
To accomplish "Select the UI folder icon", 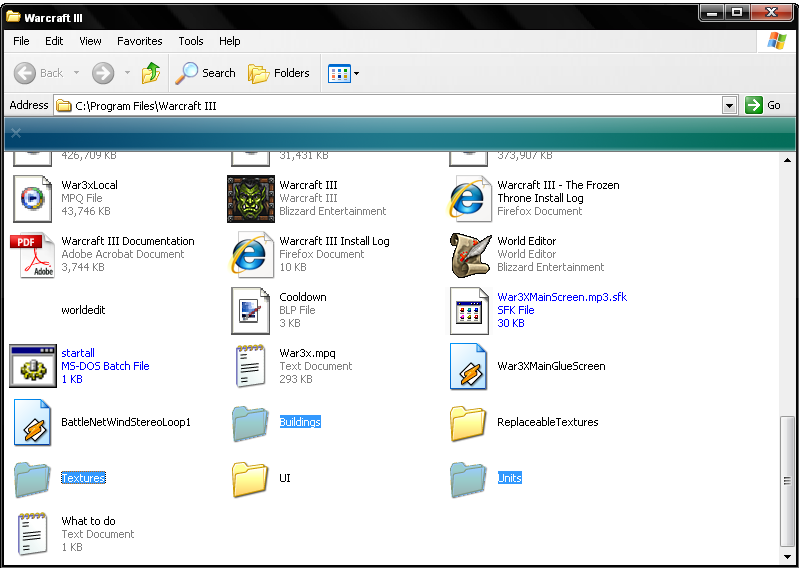I will (250, 479).
